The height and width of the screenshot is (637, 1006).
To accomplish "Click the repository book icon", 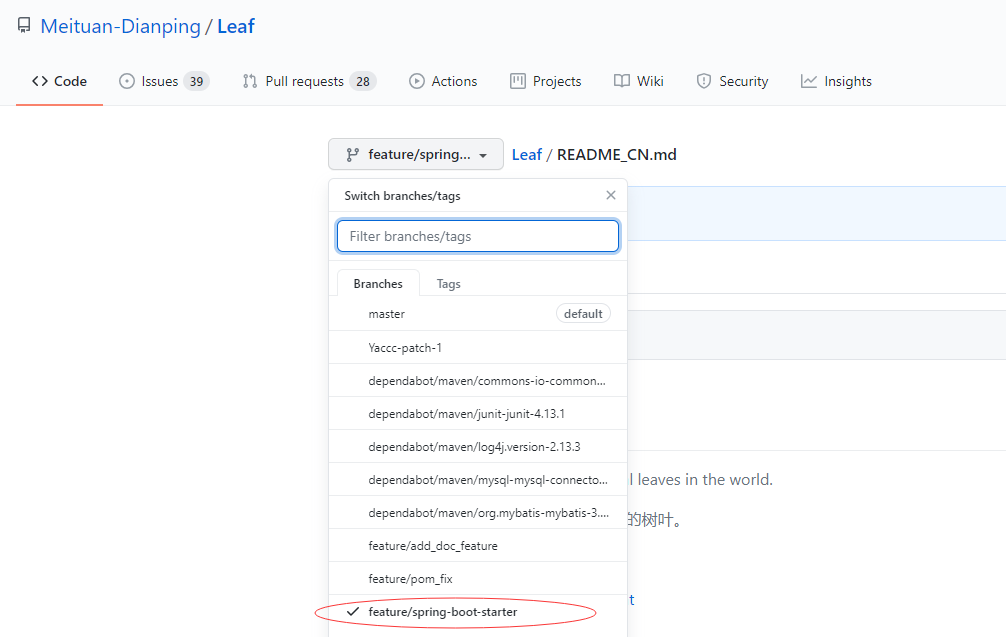I will [24, 26].
